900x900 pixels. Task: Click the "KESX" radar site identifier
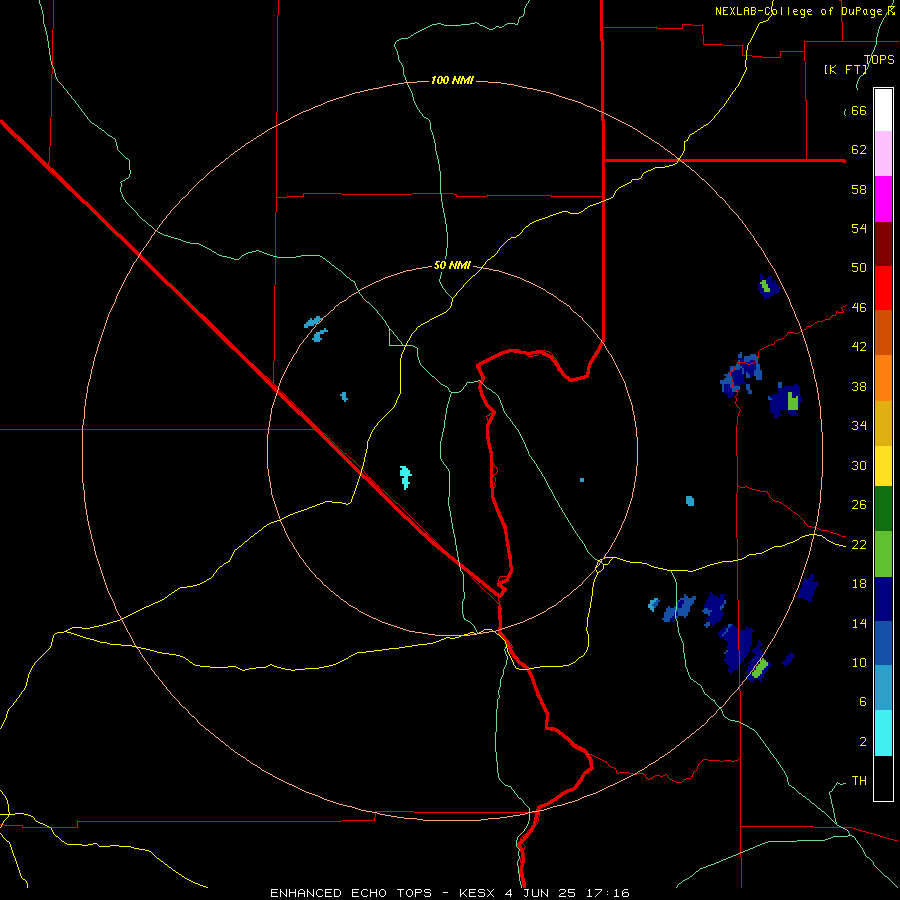[x=479, y=893]
